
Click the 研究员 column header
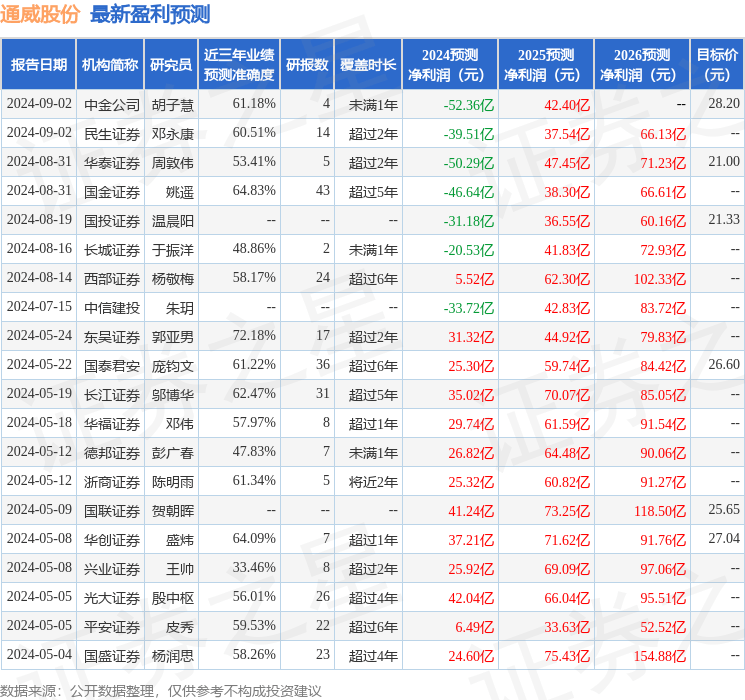(x=171, y=65)
